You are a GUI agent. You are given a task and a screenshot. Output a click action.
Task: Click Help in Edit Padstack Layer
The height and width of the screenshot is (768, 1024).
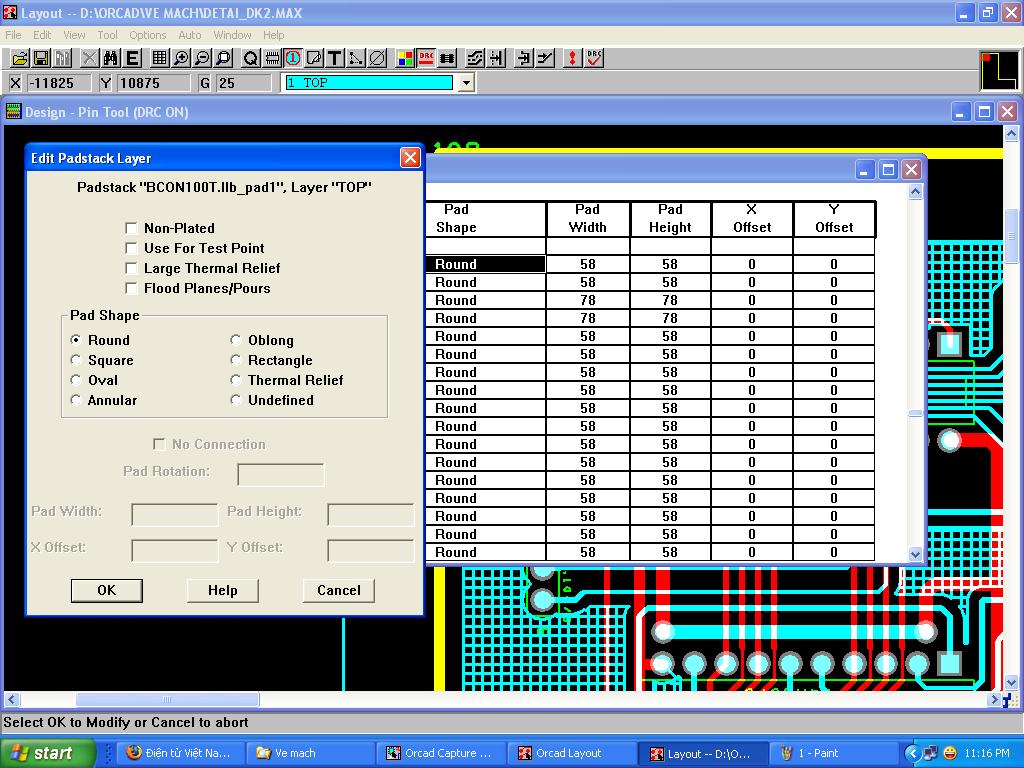point(223,590)
